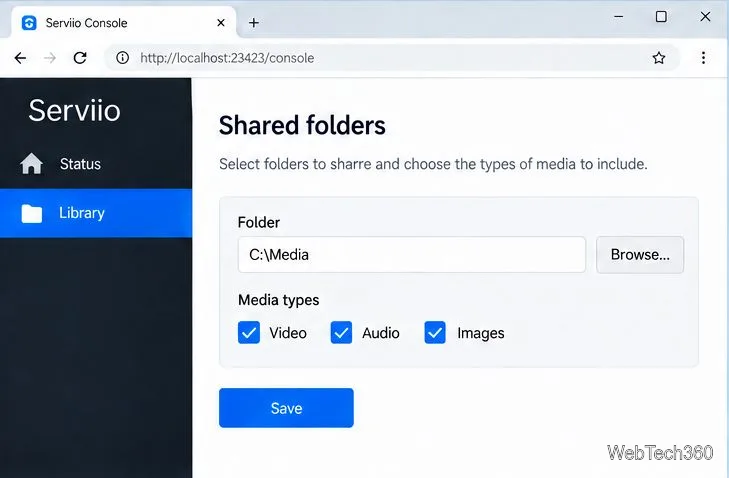This screenshot has width=729, height=478.
Task: Click the address bar URL localhost:23423/console
Action: click(x=227, y=58)
